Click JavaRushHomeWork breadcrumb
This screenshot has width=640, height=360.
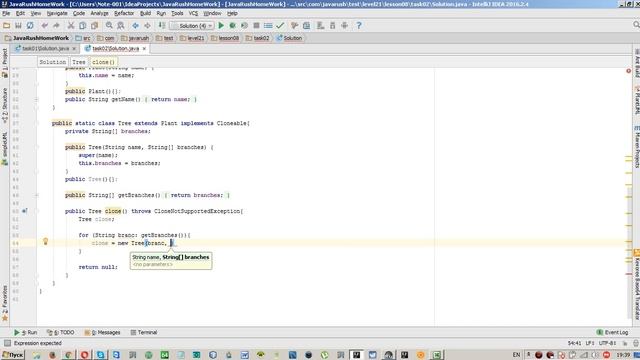point(37,38)
